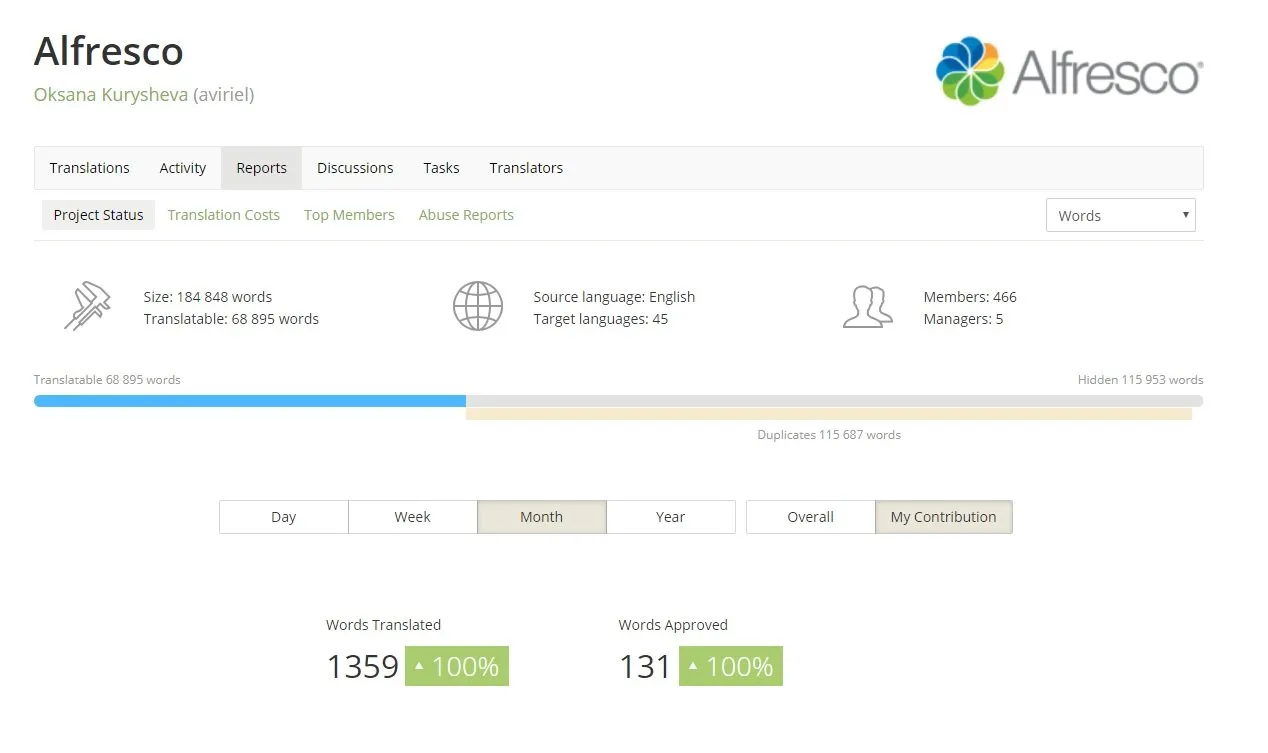Open the Discussions tab
Image resolution: width=1268 pixels, height=753 pixels.
(355, 168)
